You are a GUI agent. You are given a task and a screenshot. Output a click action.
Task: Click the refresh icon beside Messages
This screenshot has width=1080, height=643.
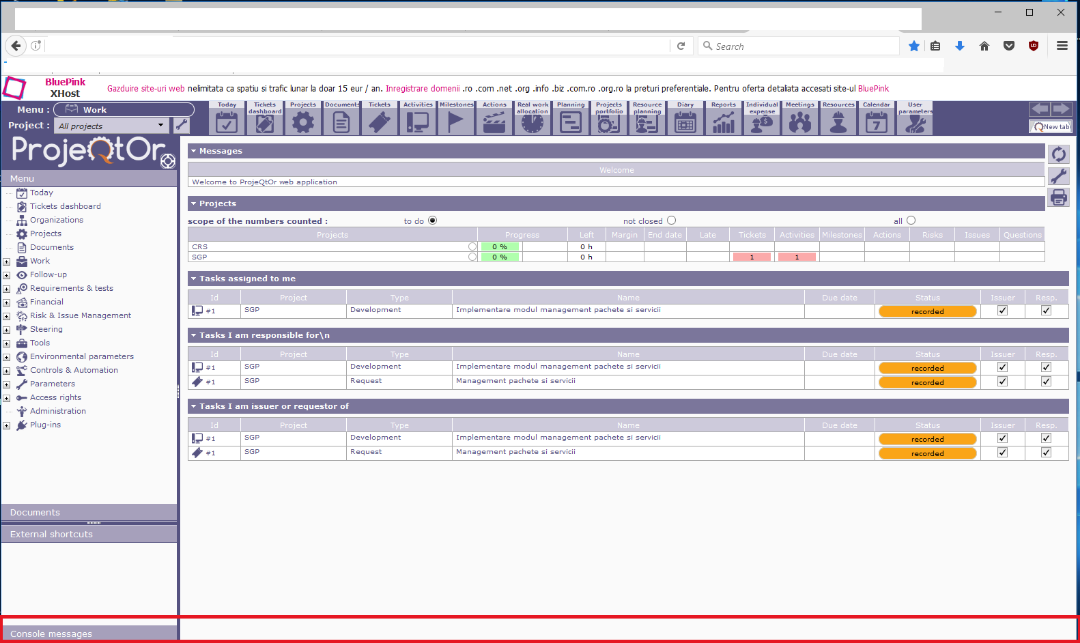[1058, 154]
